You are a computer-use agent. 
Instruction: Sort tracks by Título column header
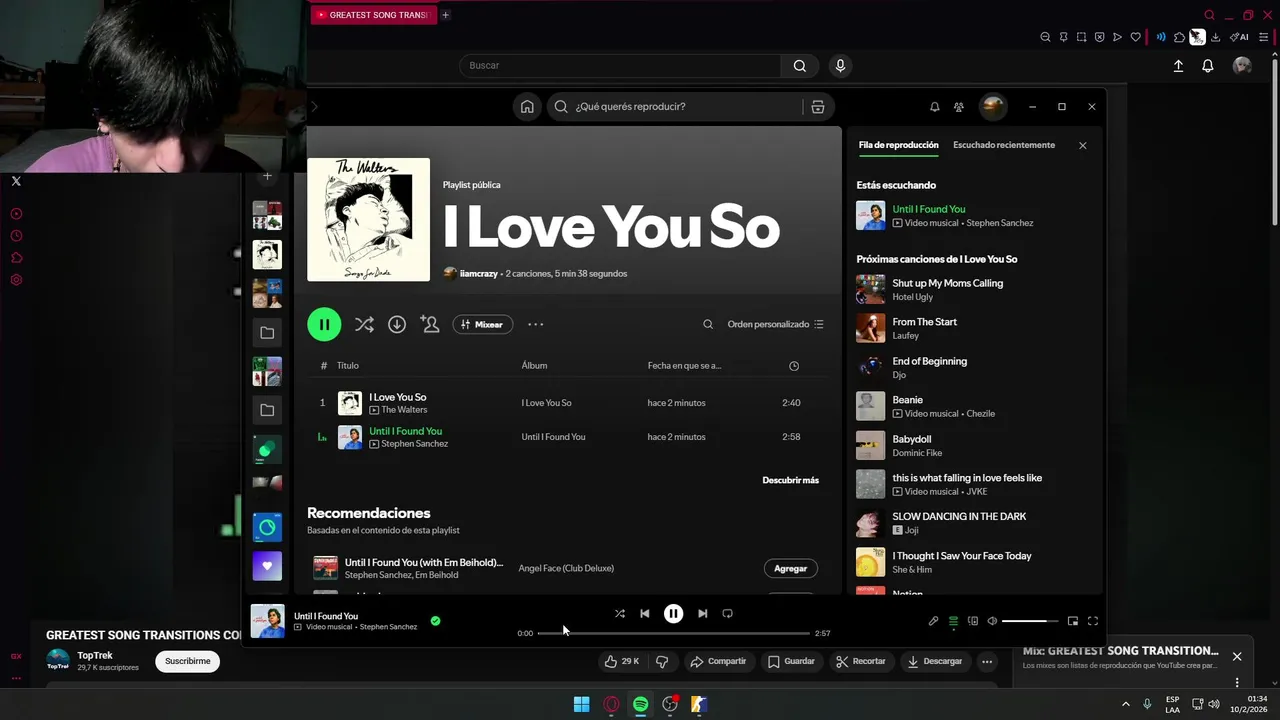[x=348, y=366]
